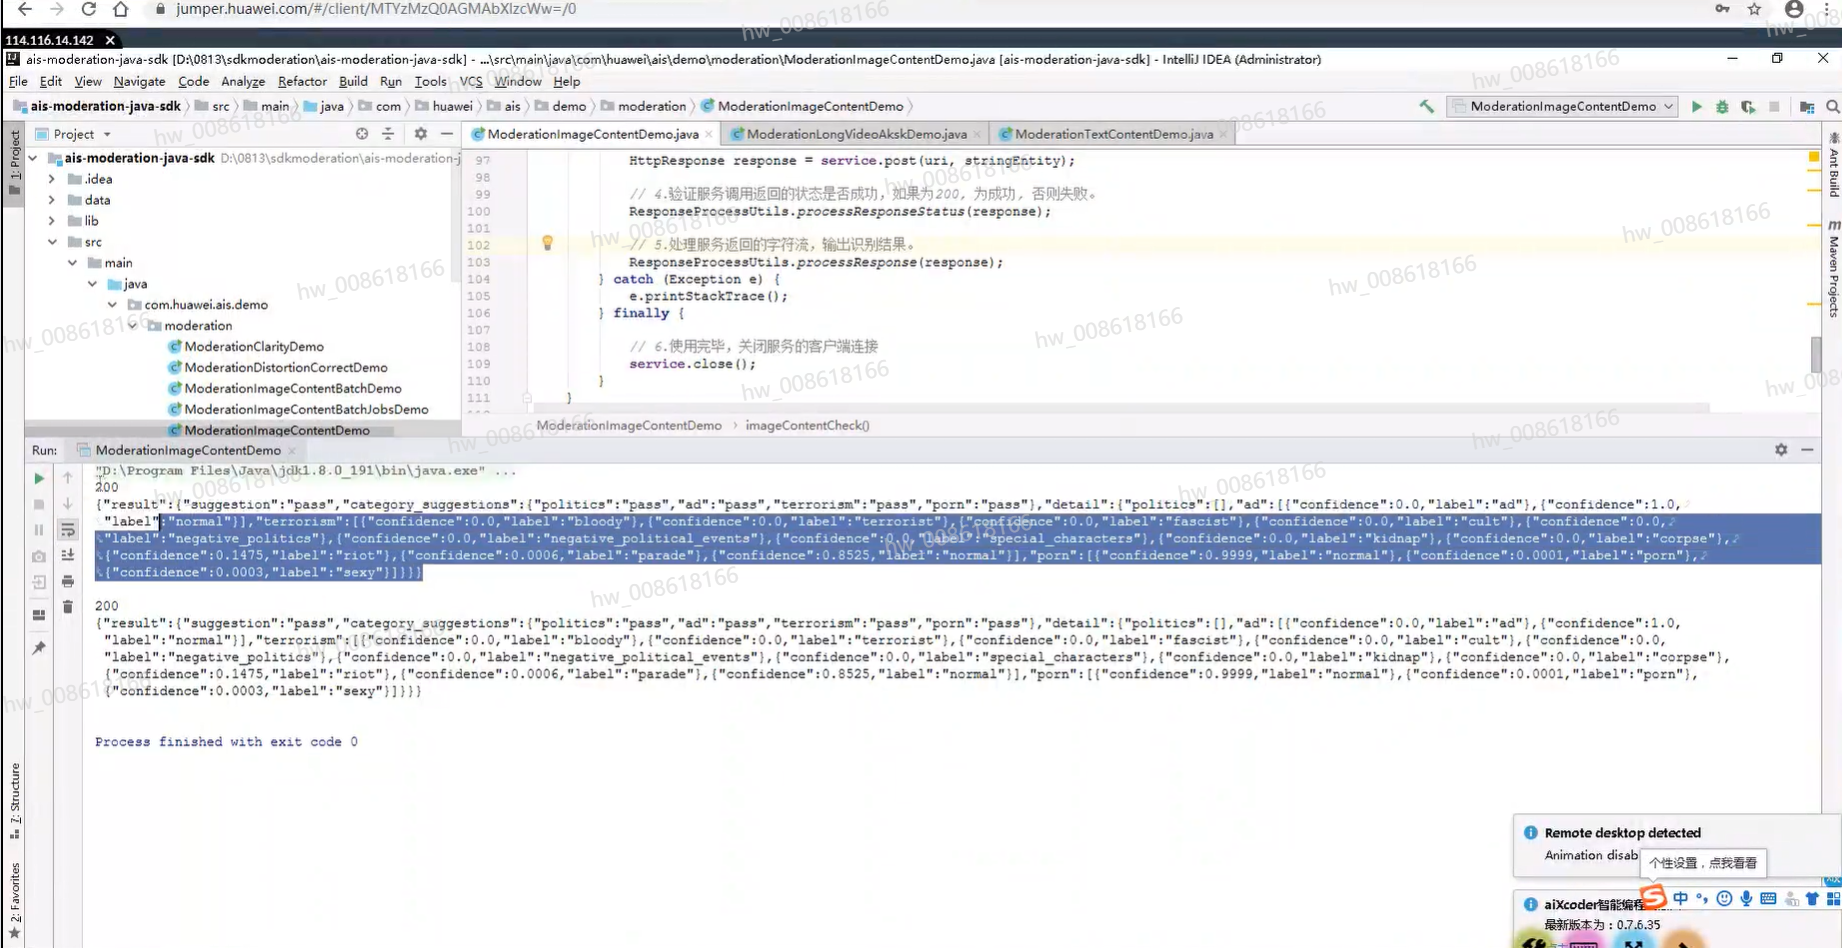Screen dimensions: 1842x948
Task: Rerun the program from the Run panel
Action: [x=39, y=478]
